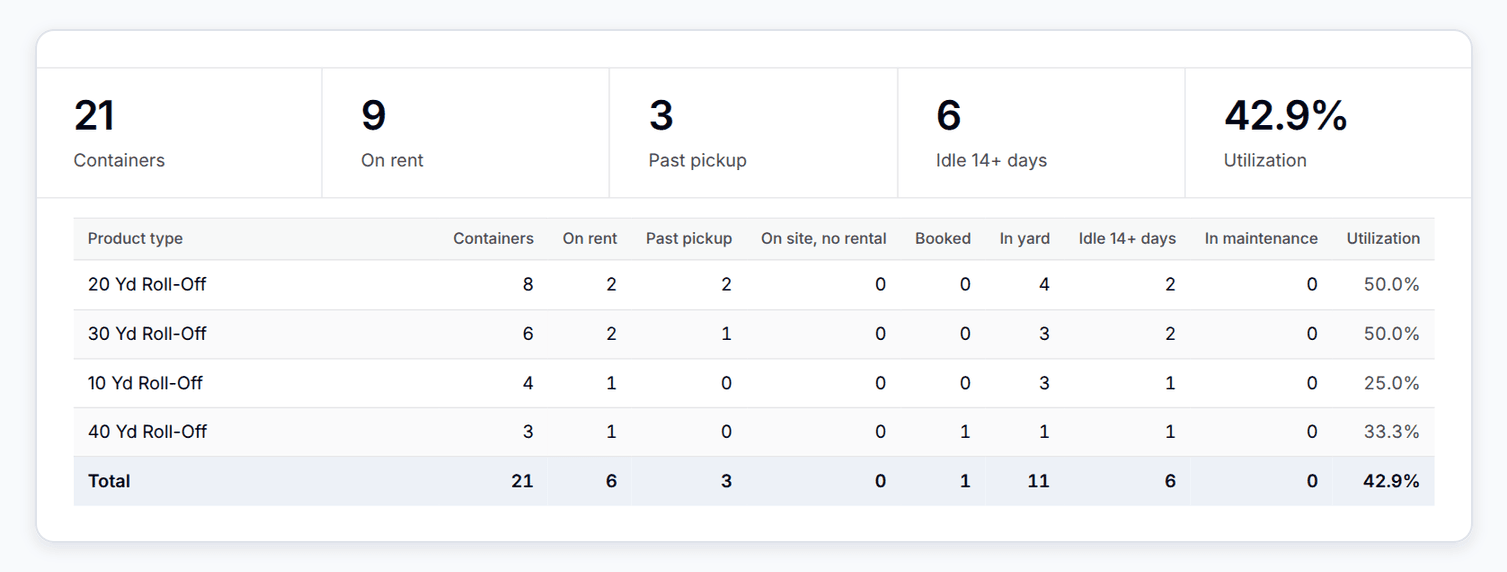Click the Booked column header

(943, 239)
